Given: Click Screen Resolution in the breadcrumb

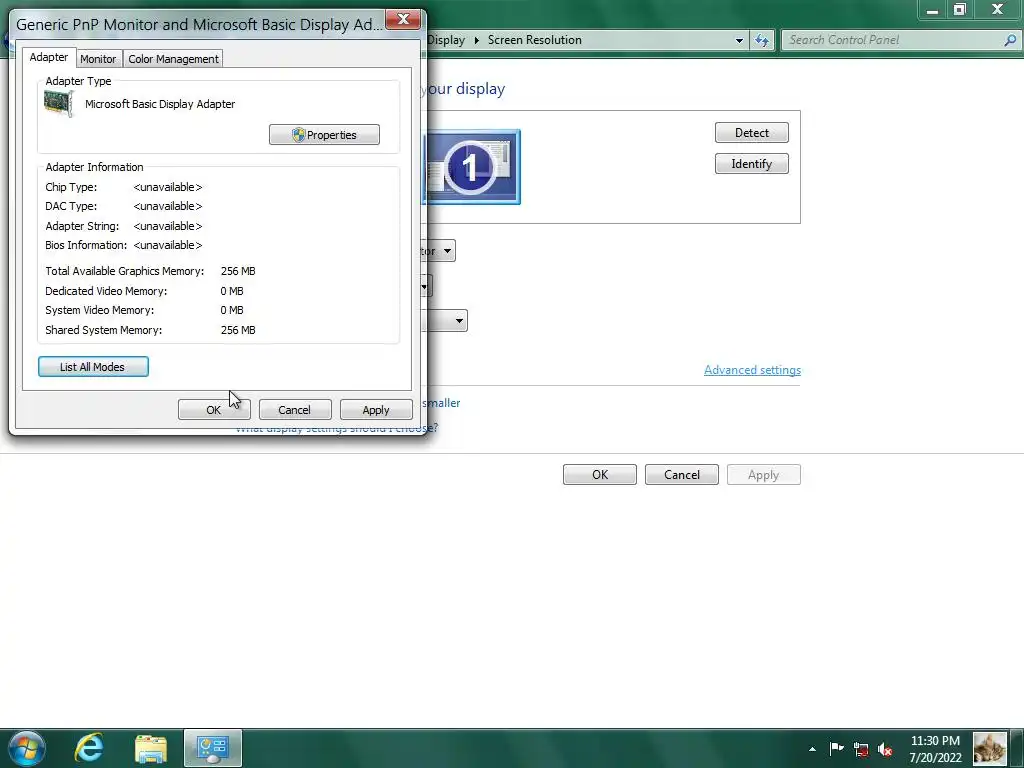Looking at the screenshot, I should [x=534, y=40].
